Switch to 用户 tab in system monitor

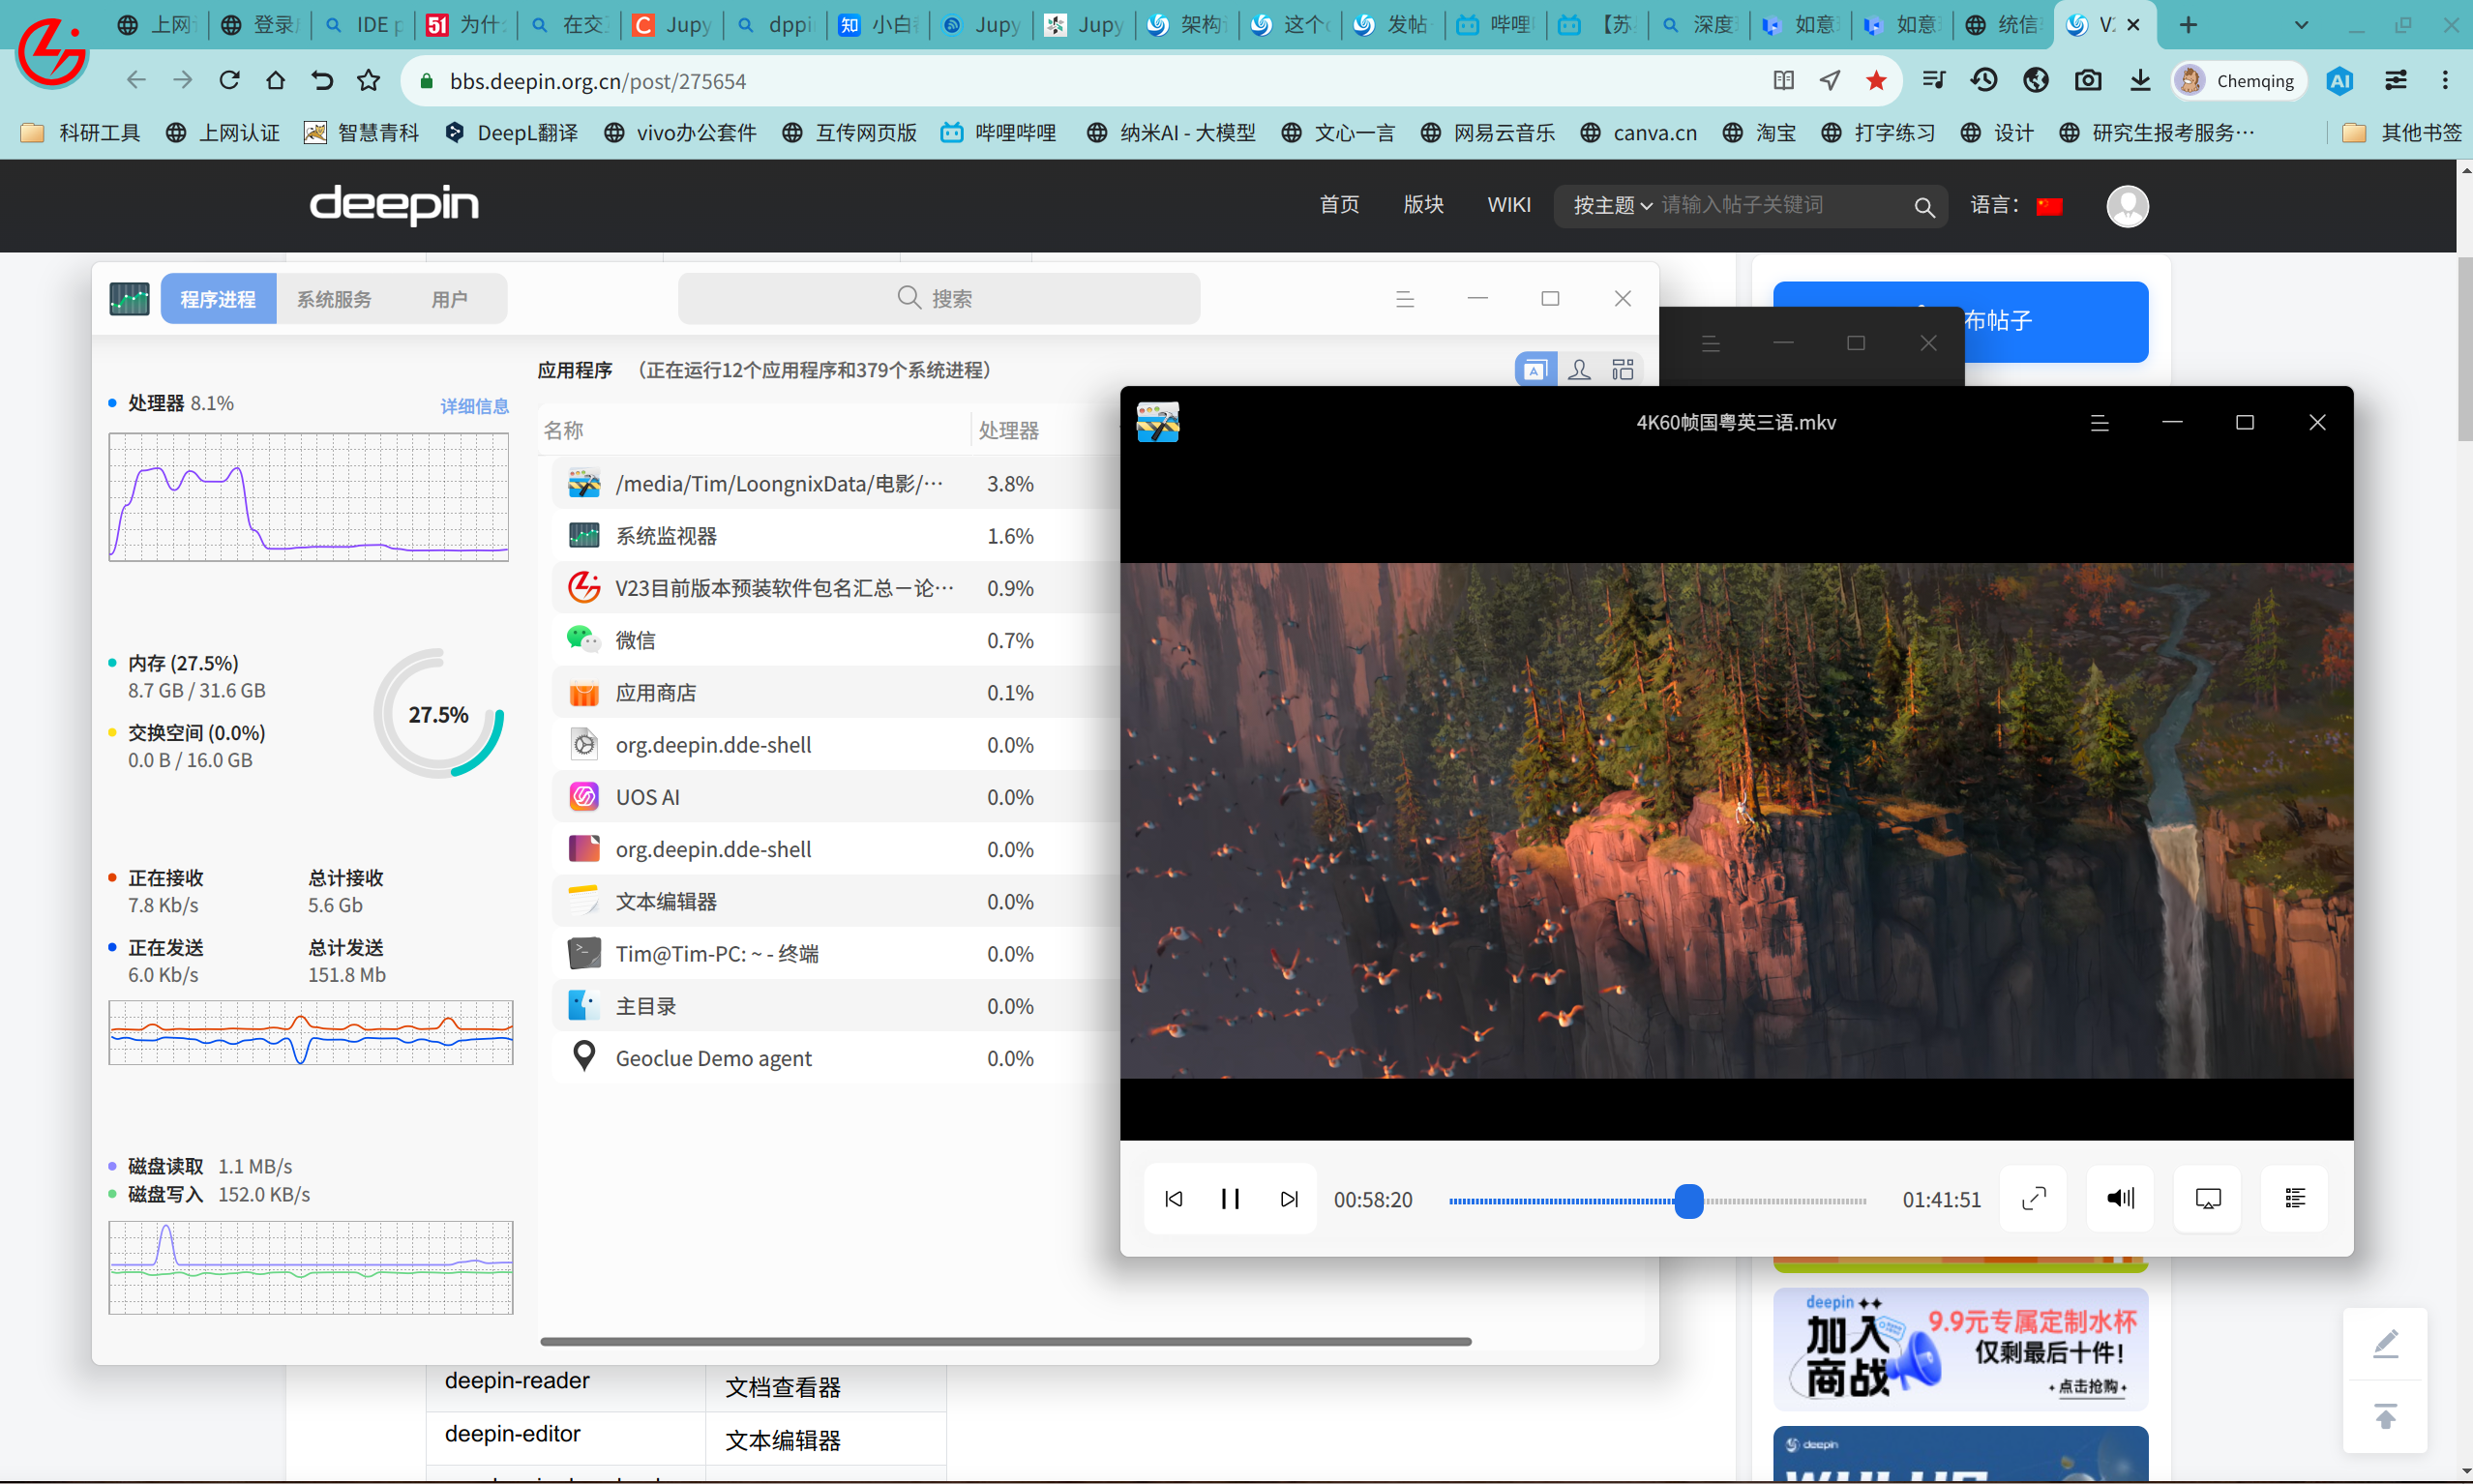(x=450, y=299)
